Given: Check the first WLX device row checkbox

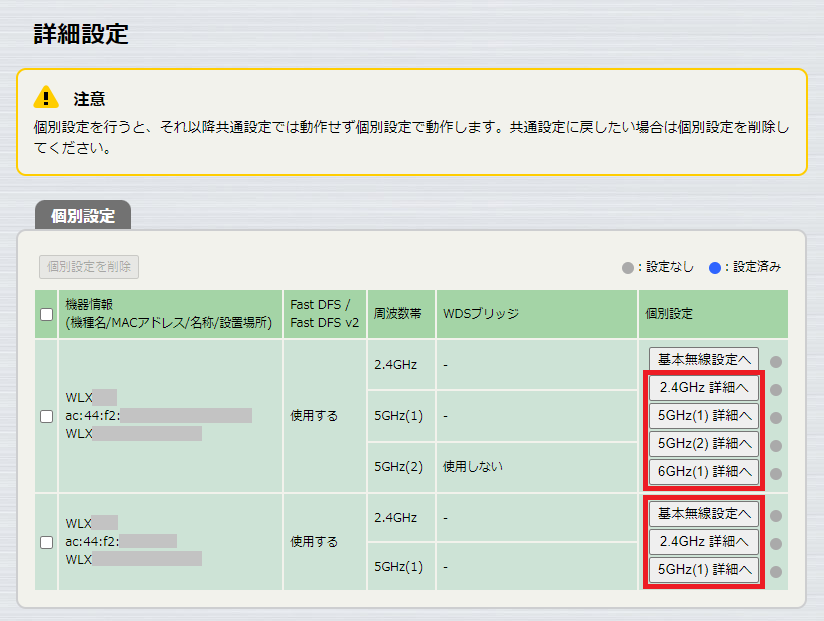Looking at the screenshot, I should tap(45, 416).
